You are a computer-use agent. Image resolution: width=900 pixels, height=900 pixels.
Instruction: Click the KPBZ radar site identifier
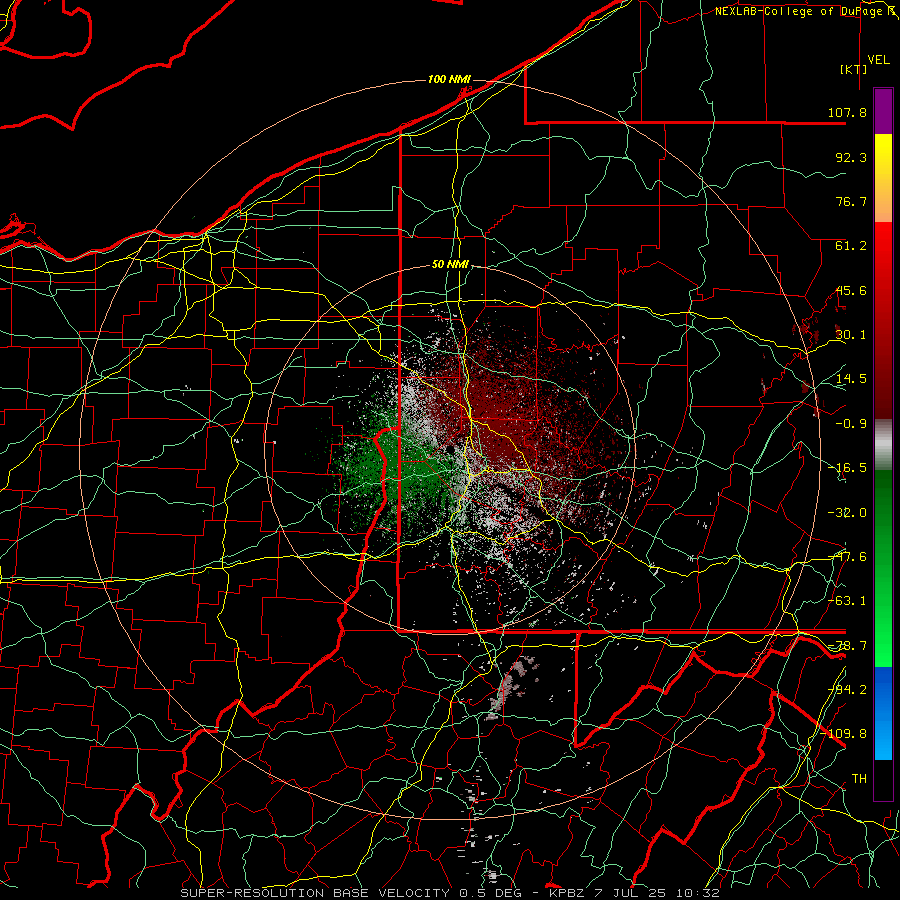click(x=568, y=893)
